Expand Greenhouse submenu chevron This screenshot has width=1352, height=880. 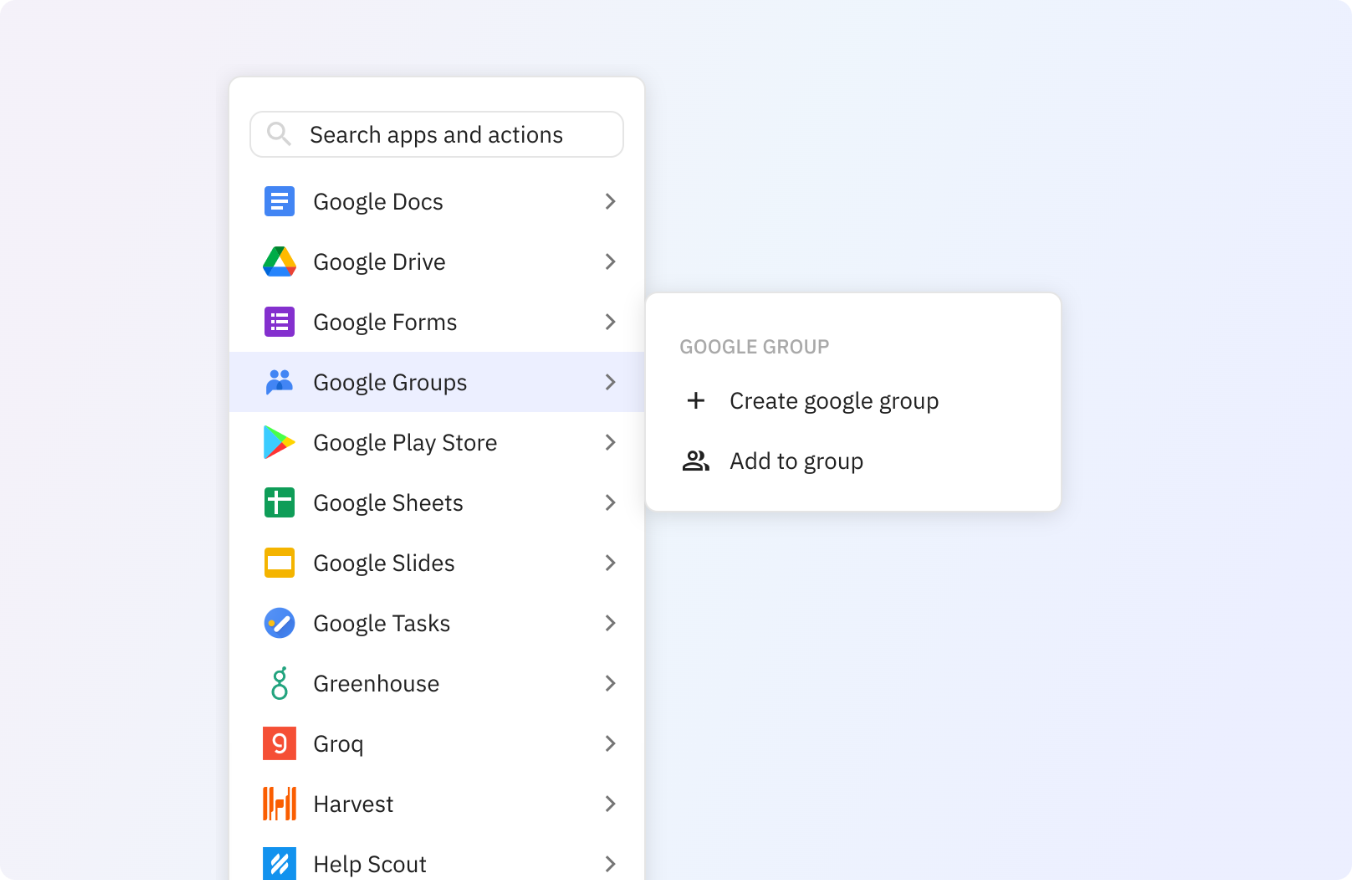pyautogui.click(x=610, y=683)
